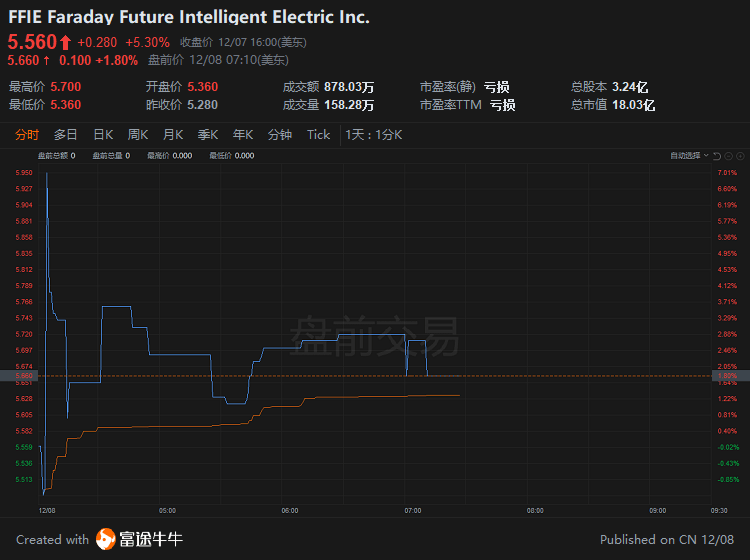Image resolution: width=750 pixels, height=560 pixels.
Task: Click the chart reset undo arrow icon
Action: [717, 156]
